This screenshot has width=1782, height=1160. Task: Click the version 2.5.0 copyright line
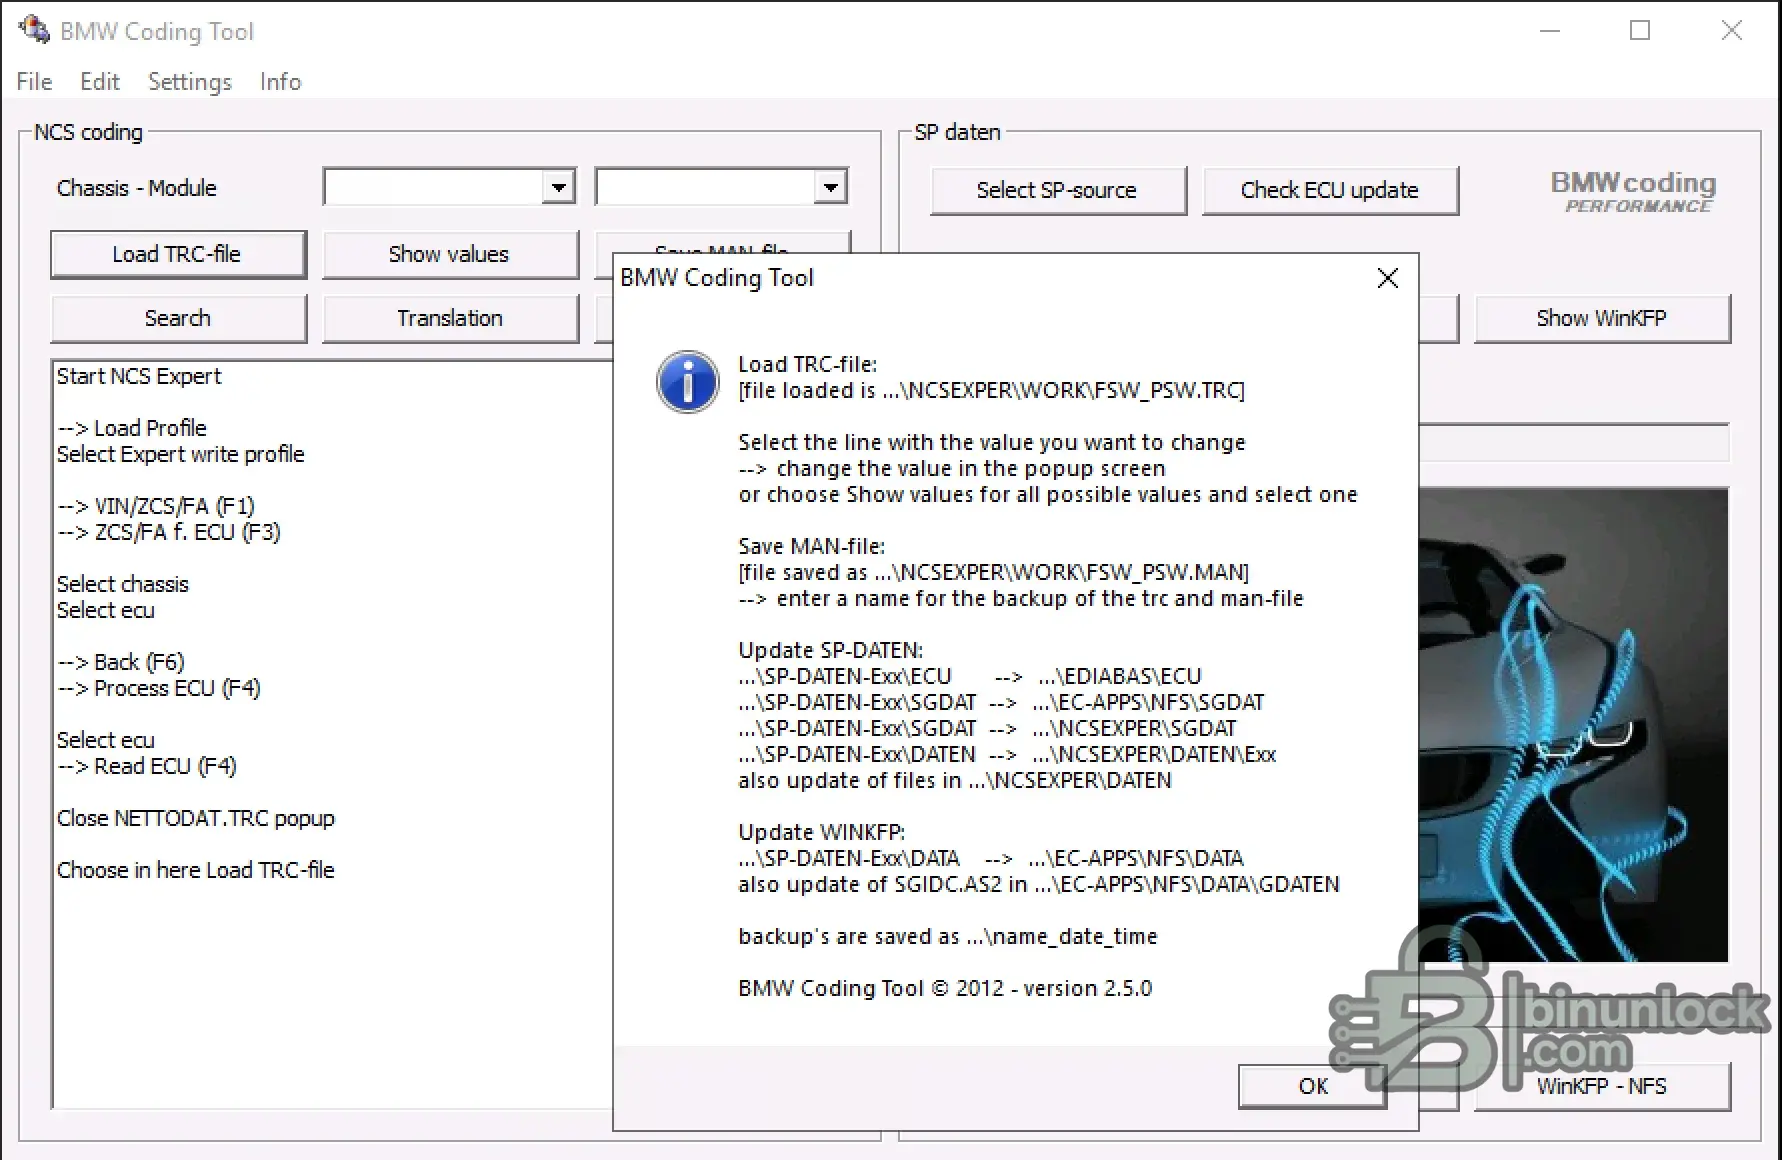point(945,988)
